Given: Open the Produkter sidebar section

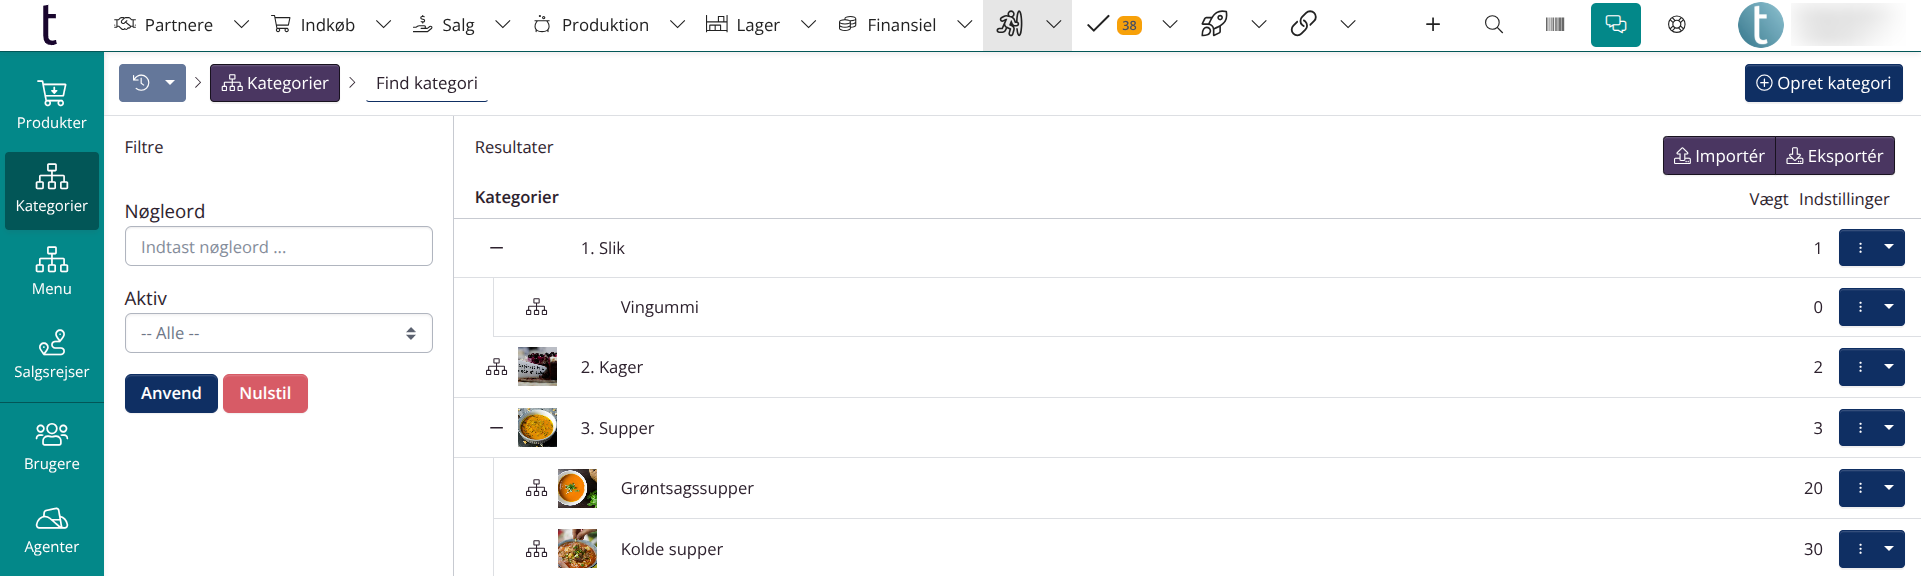Looking at the screenshot, I should click(x=52, y=106).
